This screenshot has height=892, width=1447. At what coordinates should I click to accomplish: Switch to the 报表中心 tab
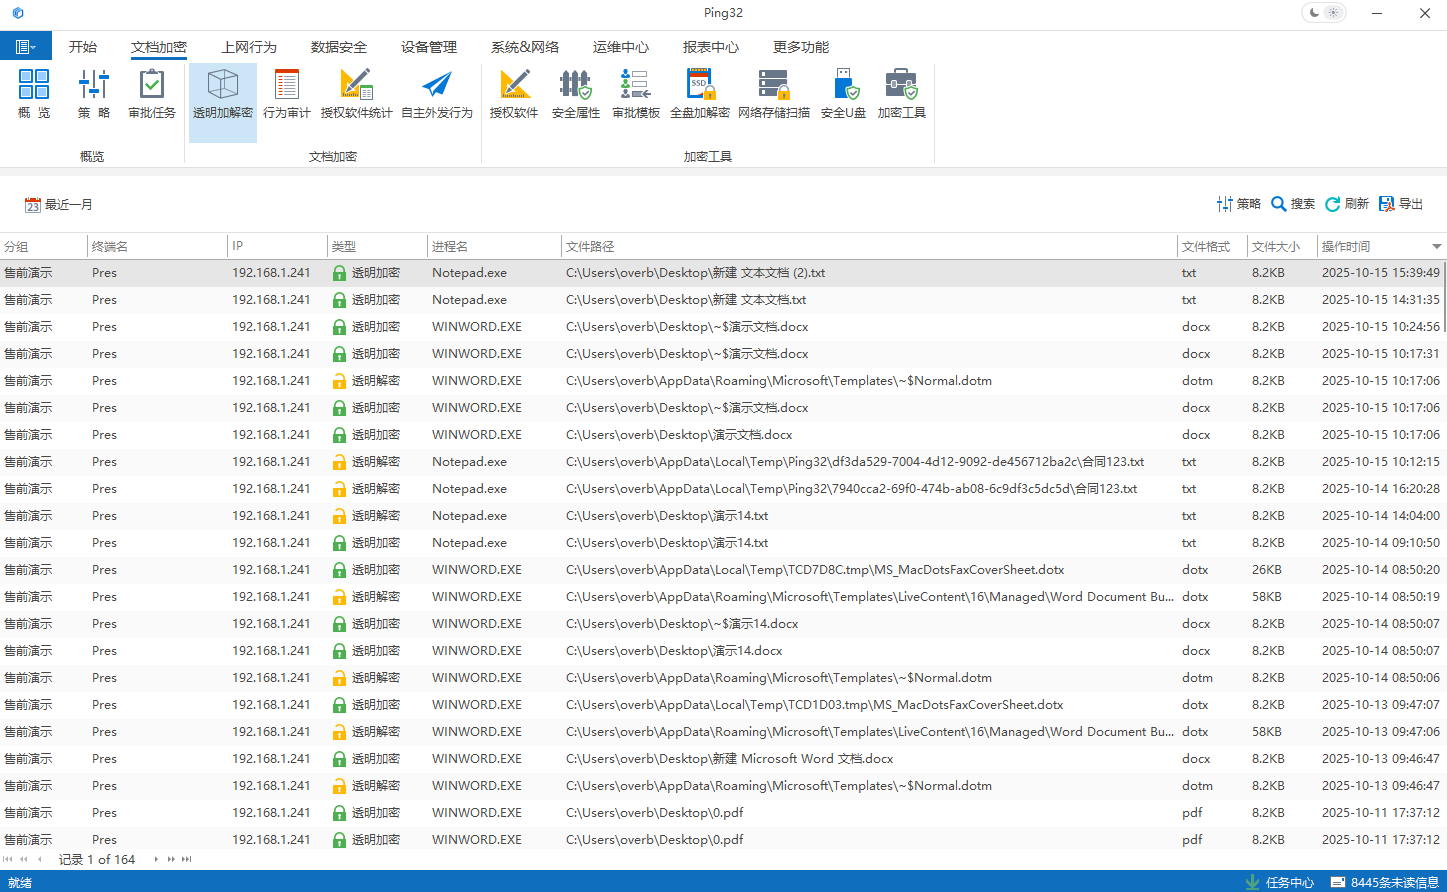pos(711,47)
